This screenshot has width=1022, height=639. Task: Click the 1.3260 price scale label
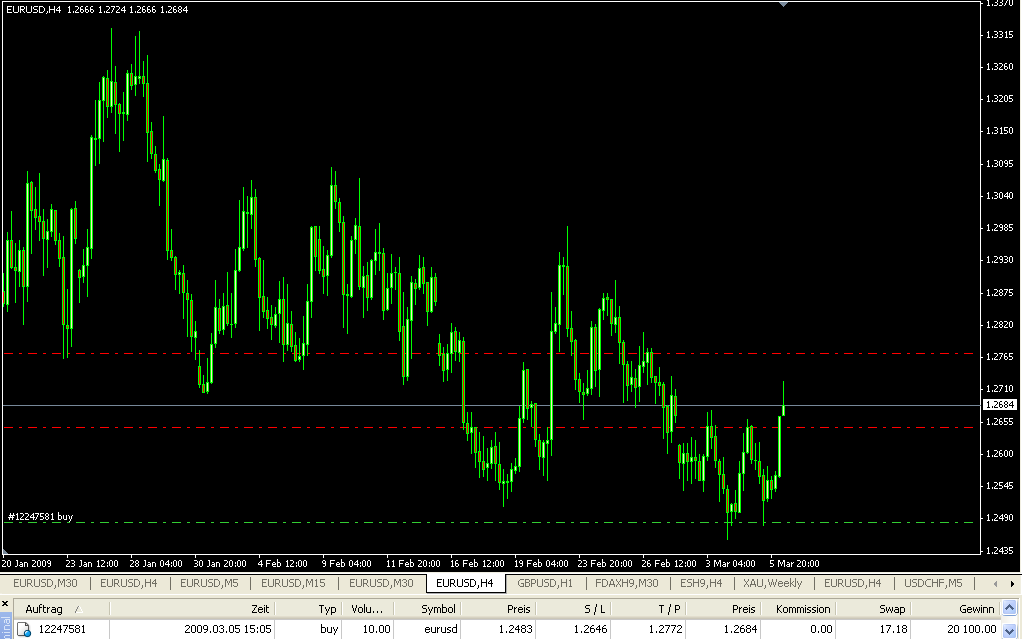pyautogui.click(x=1000, y=67)
